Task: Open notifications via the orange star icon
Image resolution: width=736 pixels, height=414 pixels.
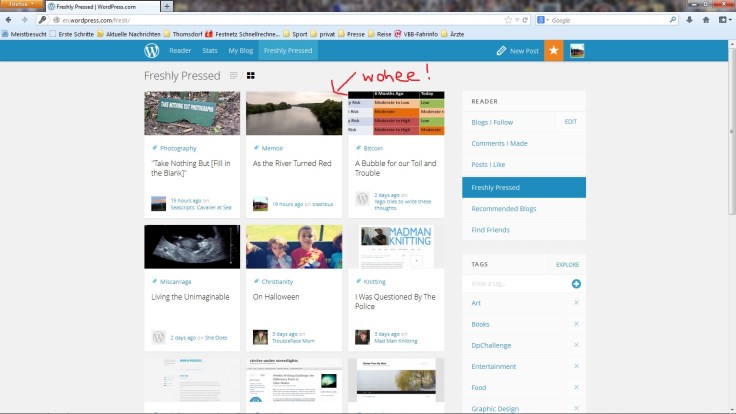Action: click(553, 50)
